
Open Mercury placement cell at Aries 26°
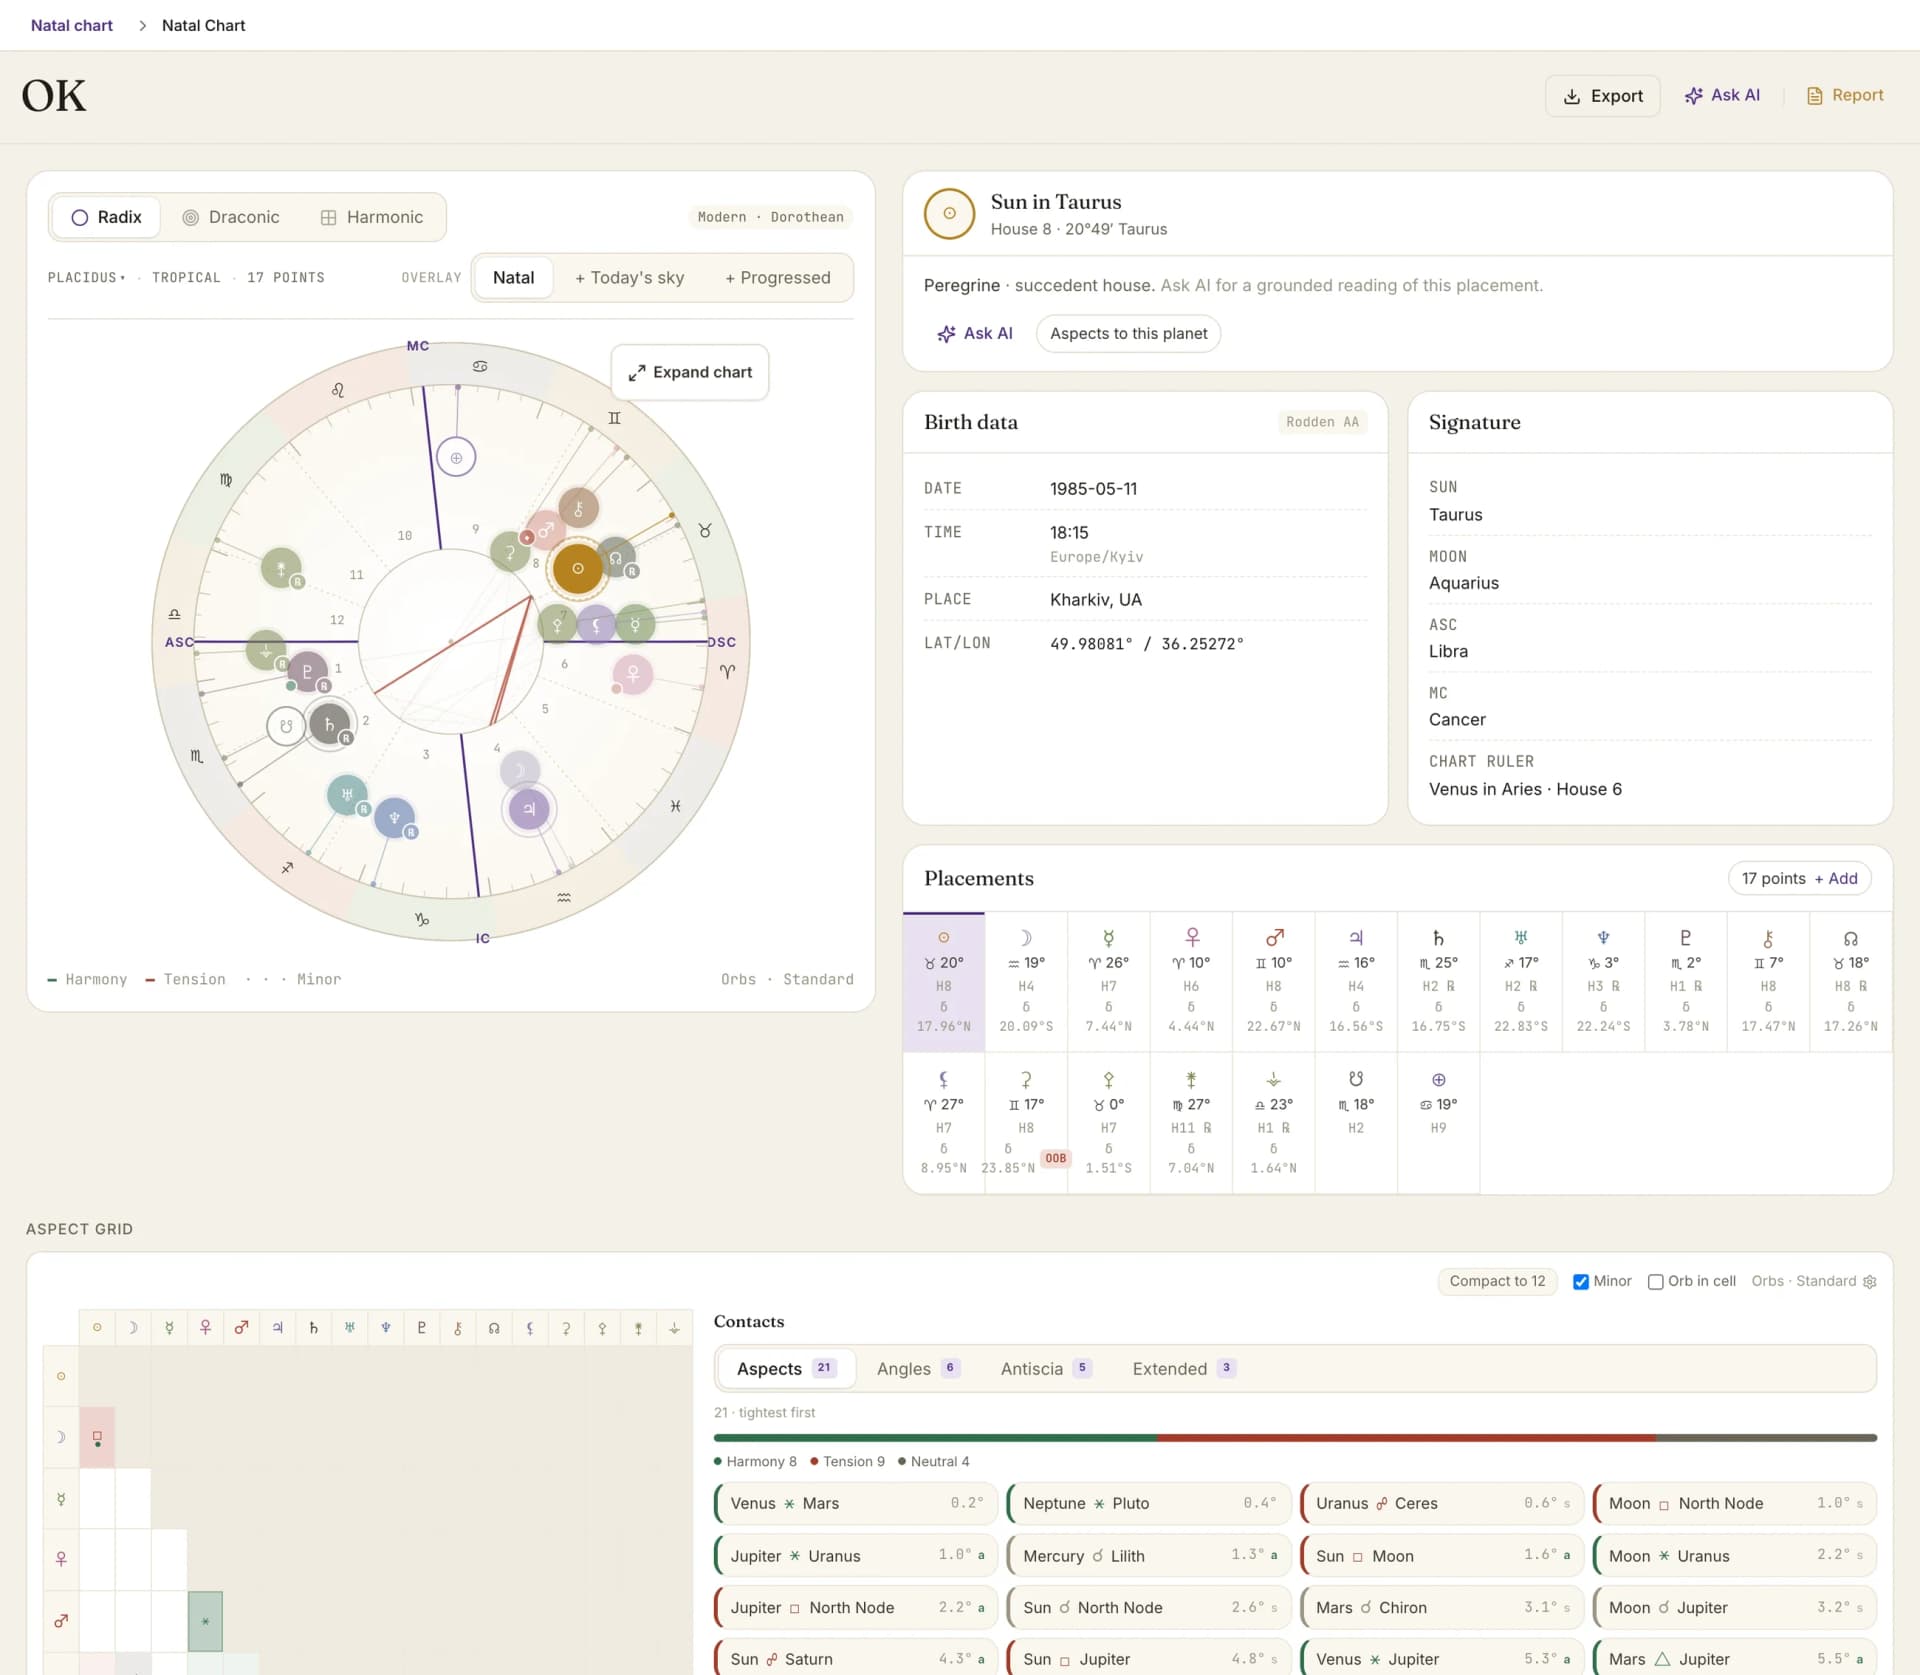[x=1108, y=982]
